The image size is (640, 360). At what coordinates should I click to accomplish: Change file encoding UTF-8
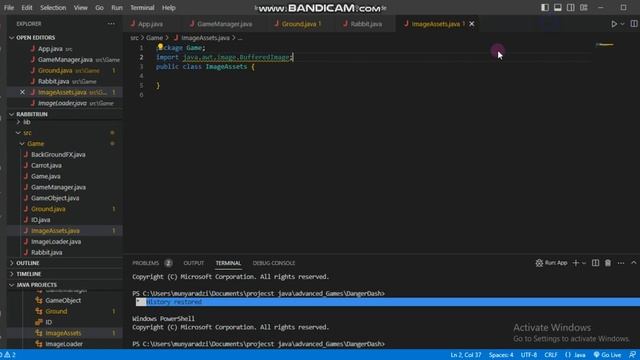529,355
